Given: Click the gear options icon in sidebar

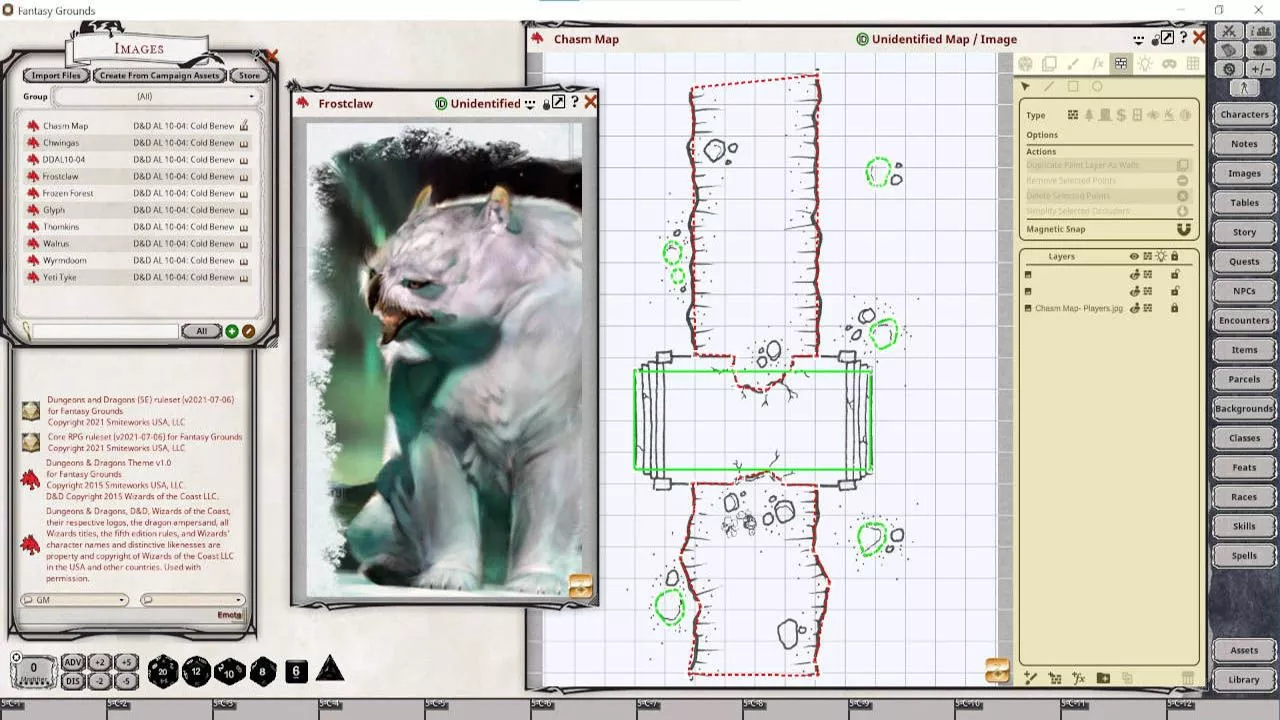Looking at the screenshot, I should [1229, 69].
